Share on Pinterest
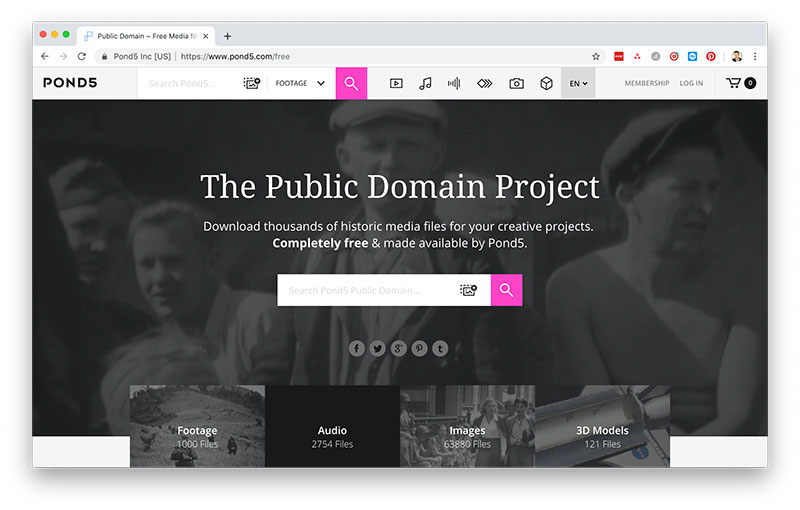 click(419, 348)
